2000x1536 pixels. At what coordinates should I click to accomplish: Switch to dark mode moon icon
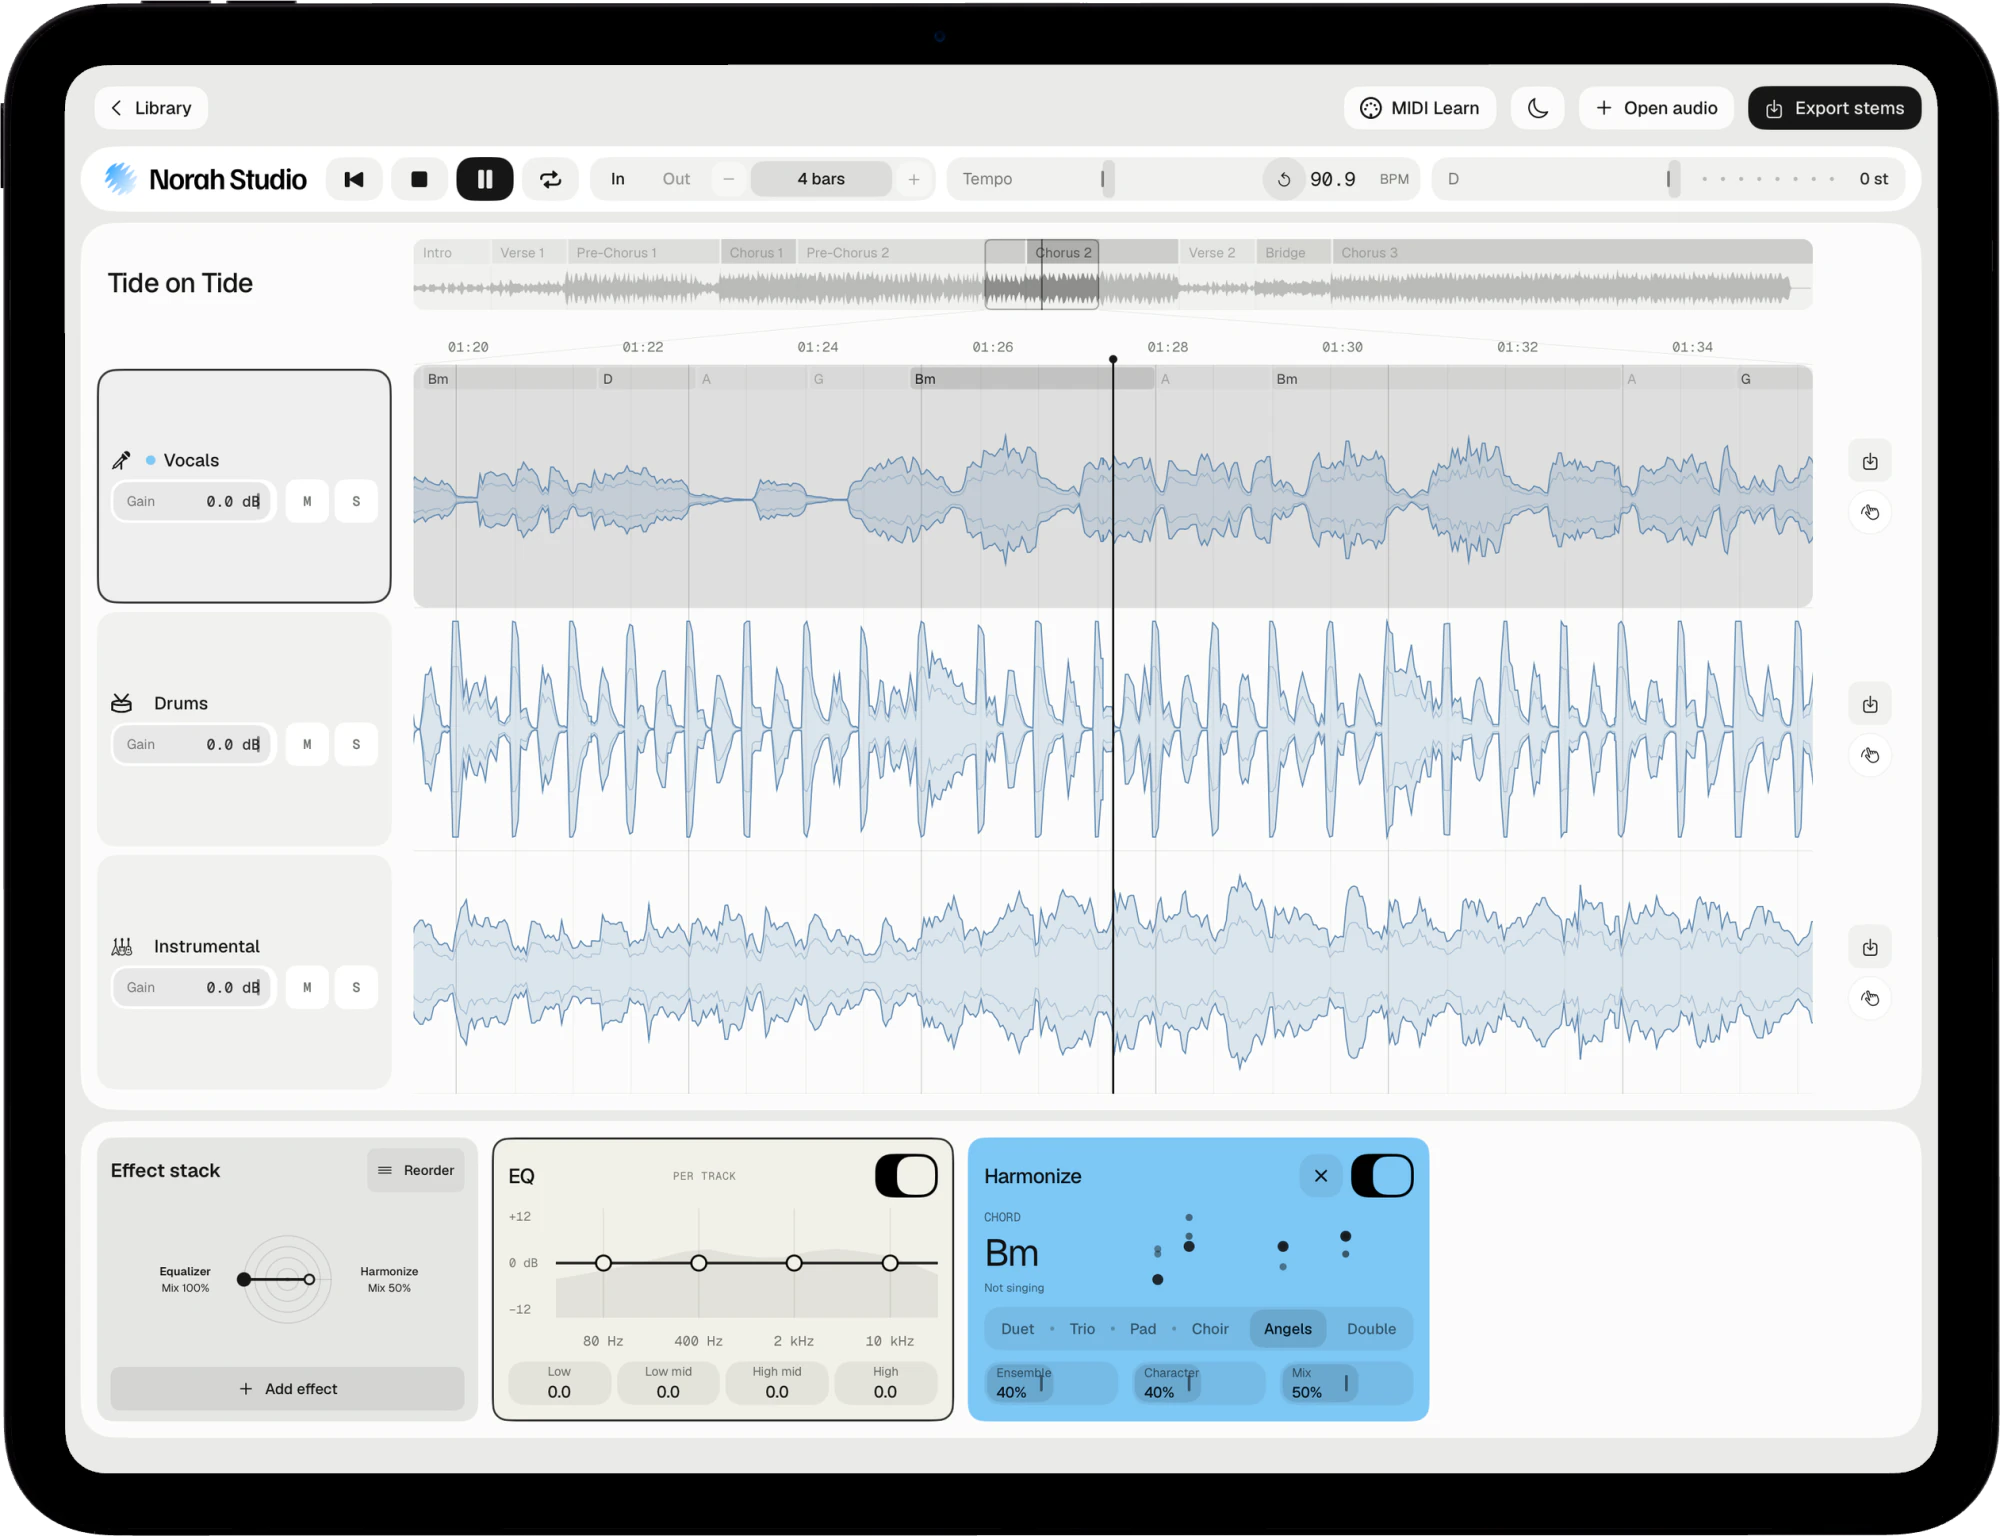(x=1538, y=108)
